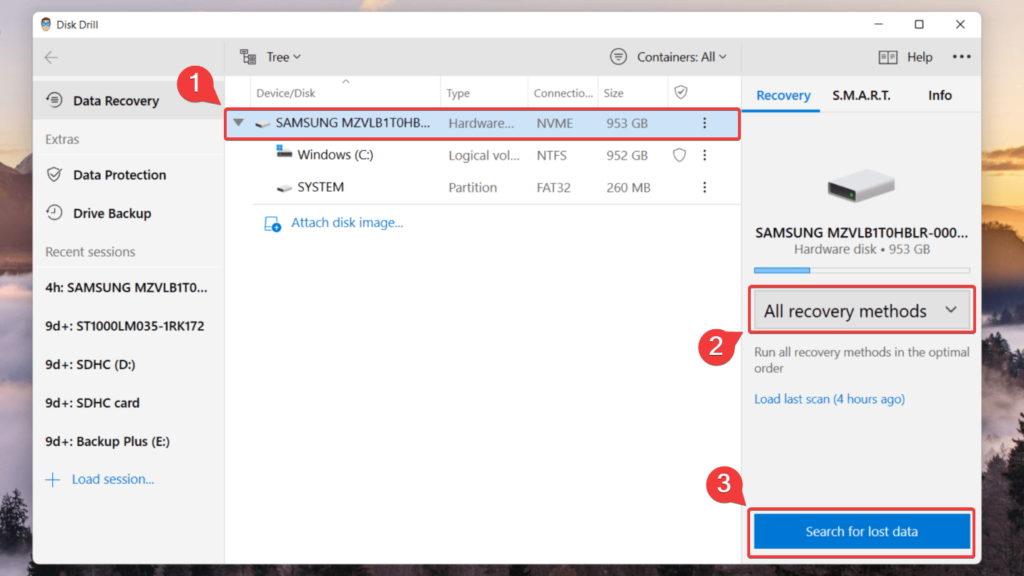Collapse the SAMSUNG drive tree entry
This screenshot has height=576, width=1024.
(x=237, y=123)
